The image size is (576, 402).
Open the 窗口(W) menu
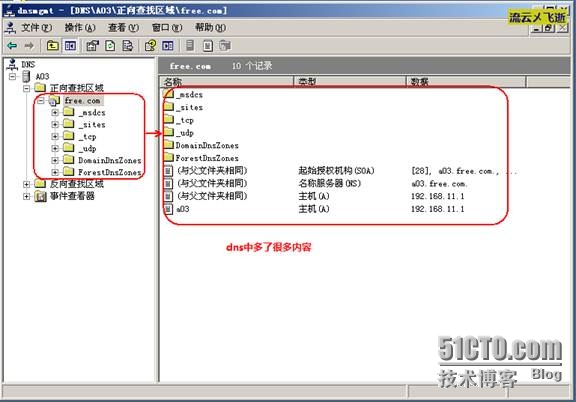pyautogui.click(x=167, y=28)
